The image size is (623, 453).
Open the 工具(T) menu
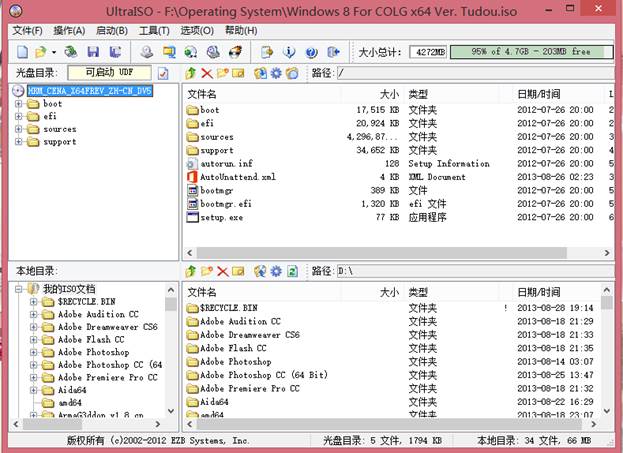tap(154, 30)
